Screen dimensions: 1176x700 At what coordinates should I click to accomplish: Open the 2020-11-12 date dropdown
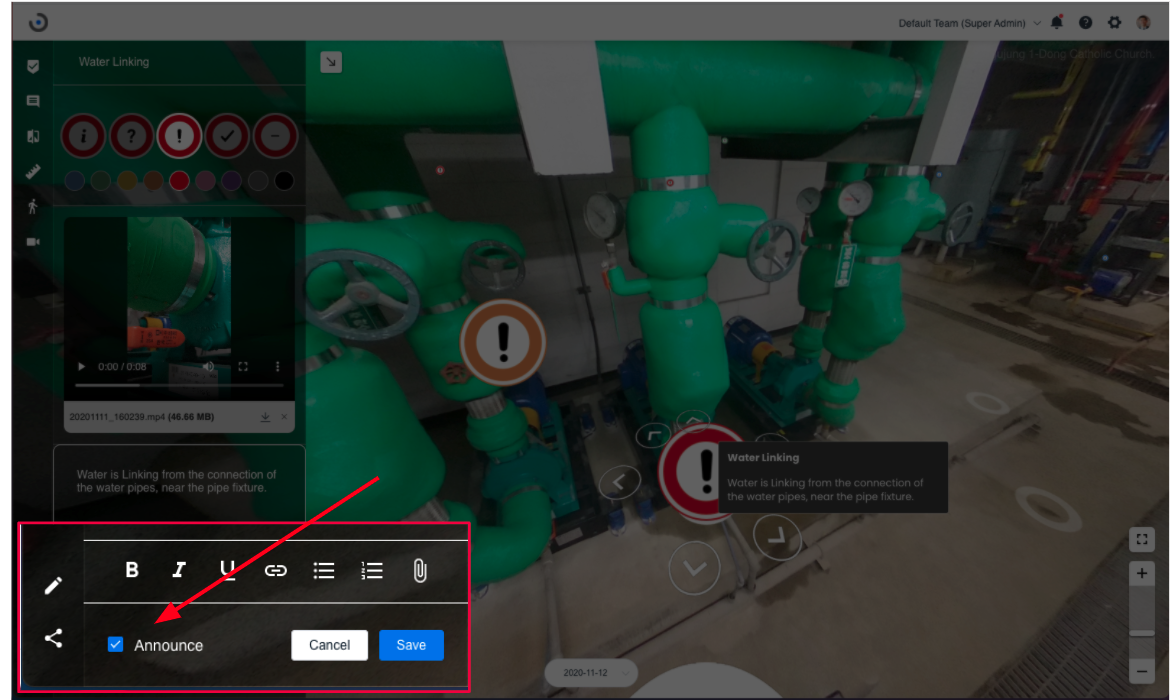pos(591,673)
